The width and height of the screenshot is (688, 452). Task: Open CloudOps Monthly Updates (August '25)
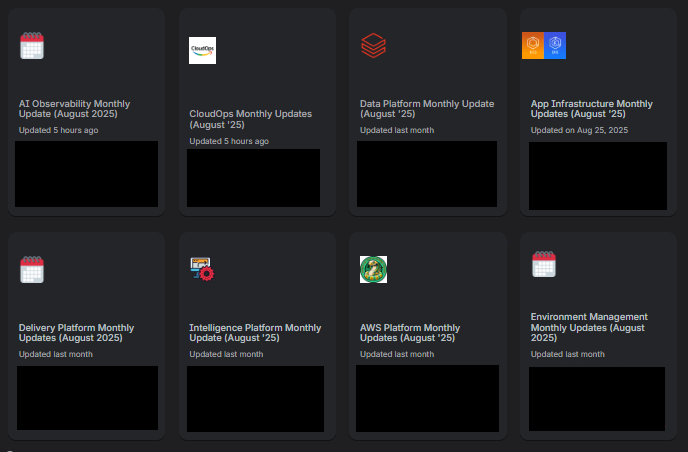point(251,119)
